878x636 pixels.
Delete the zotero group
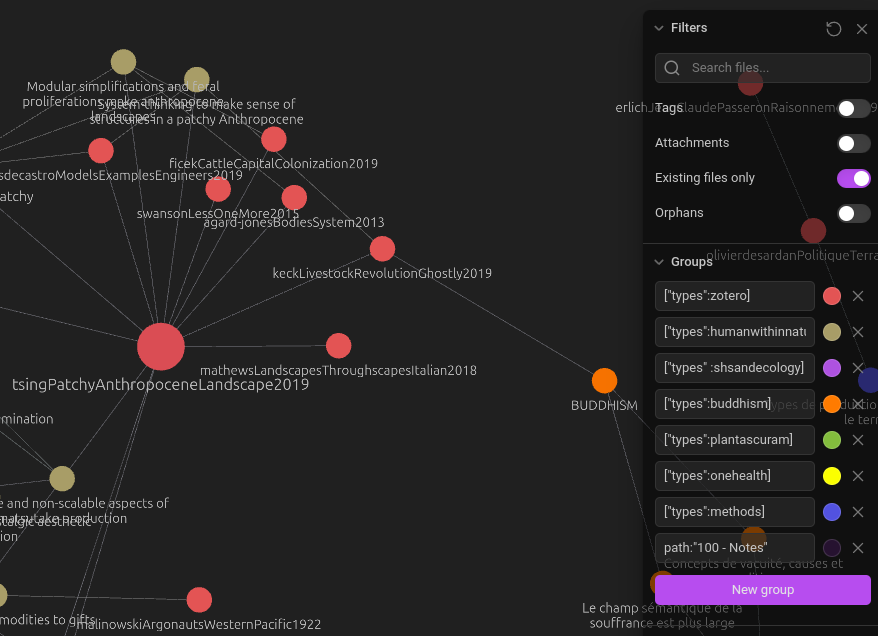click(858, 296)
